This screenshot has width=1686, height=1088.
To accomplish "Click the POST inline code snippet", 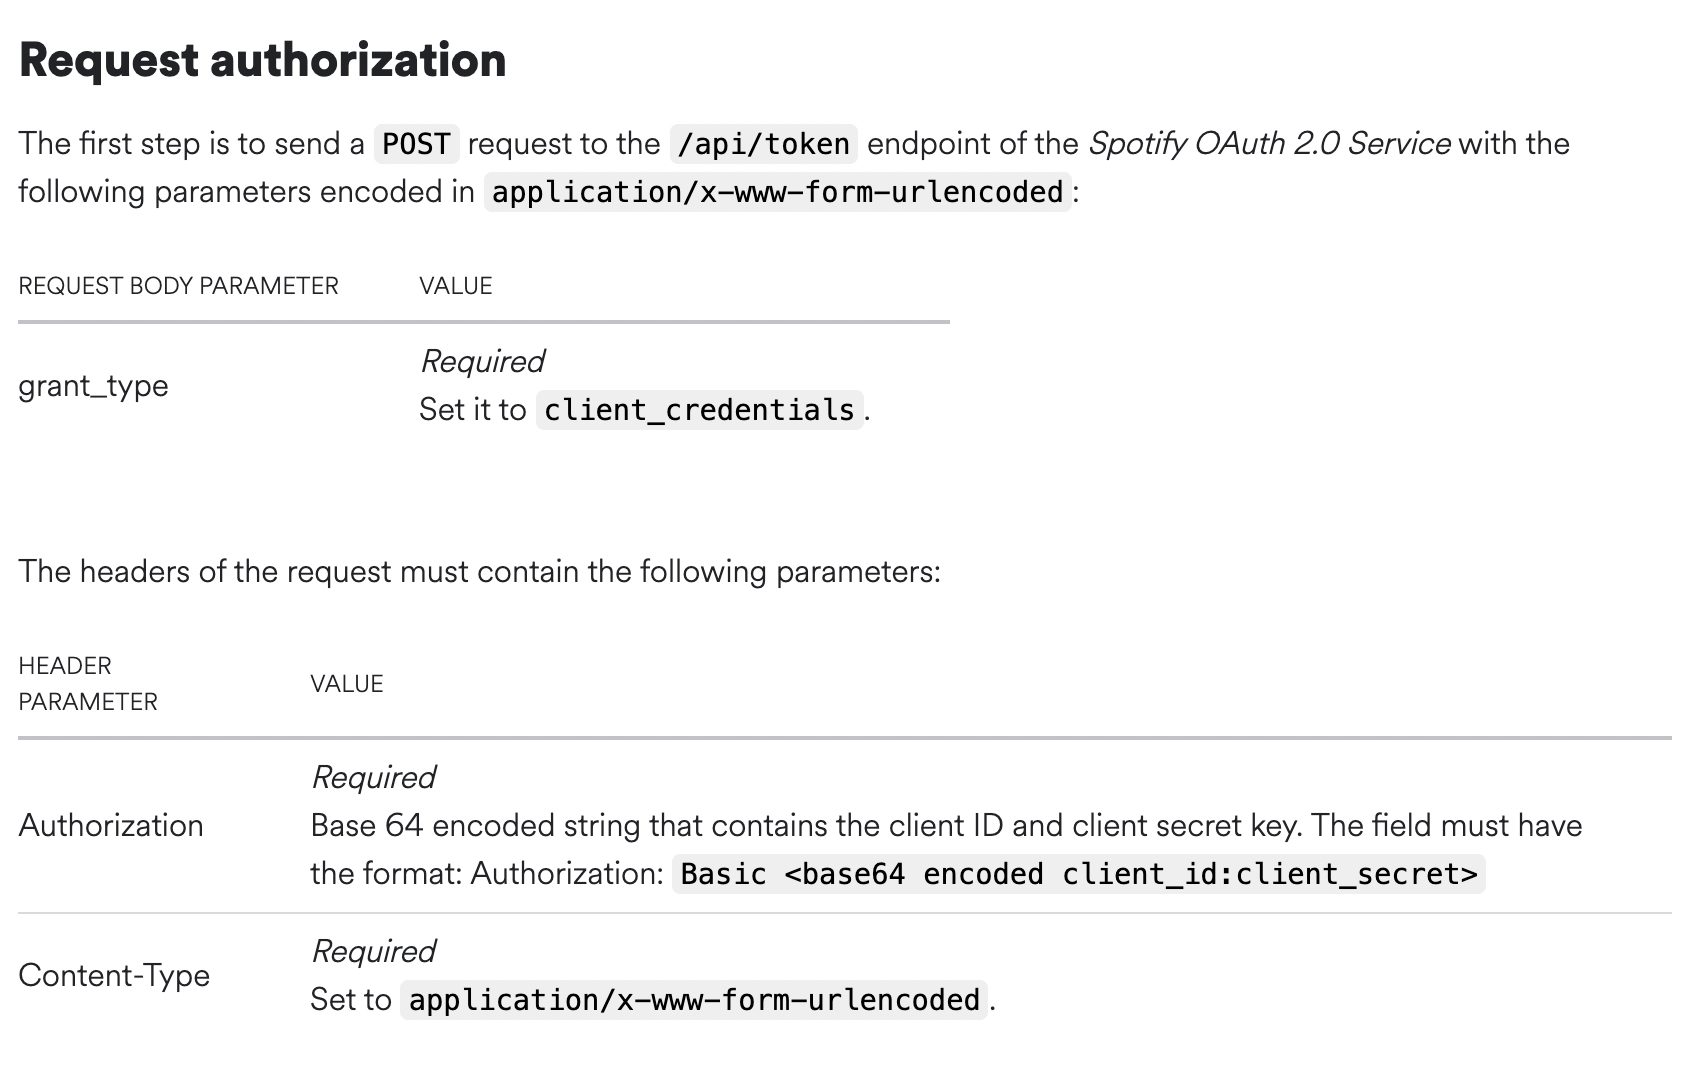I will 416,144.
